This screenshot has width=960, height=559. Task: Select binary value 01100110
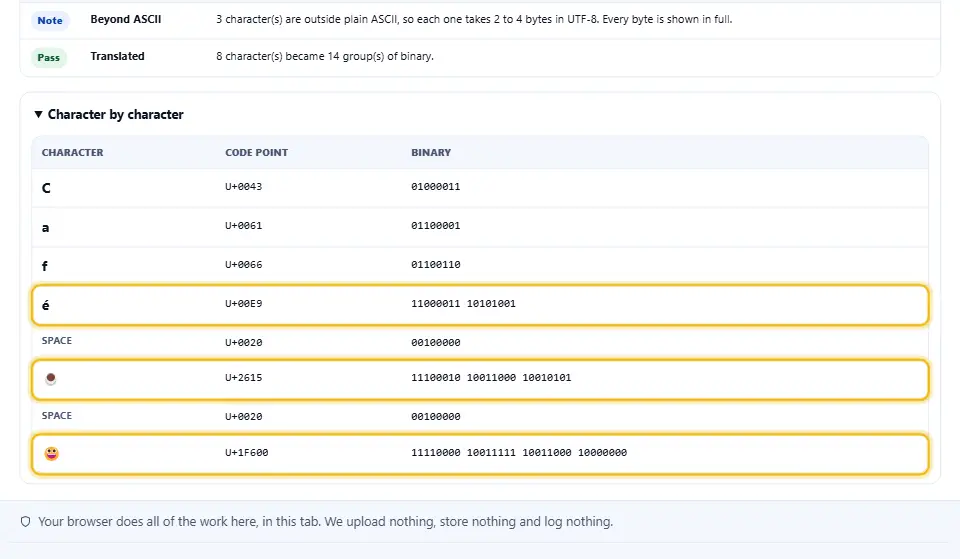(435, 265)
